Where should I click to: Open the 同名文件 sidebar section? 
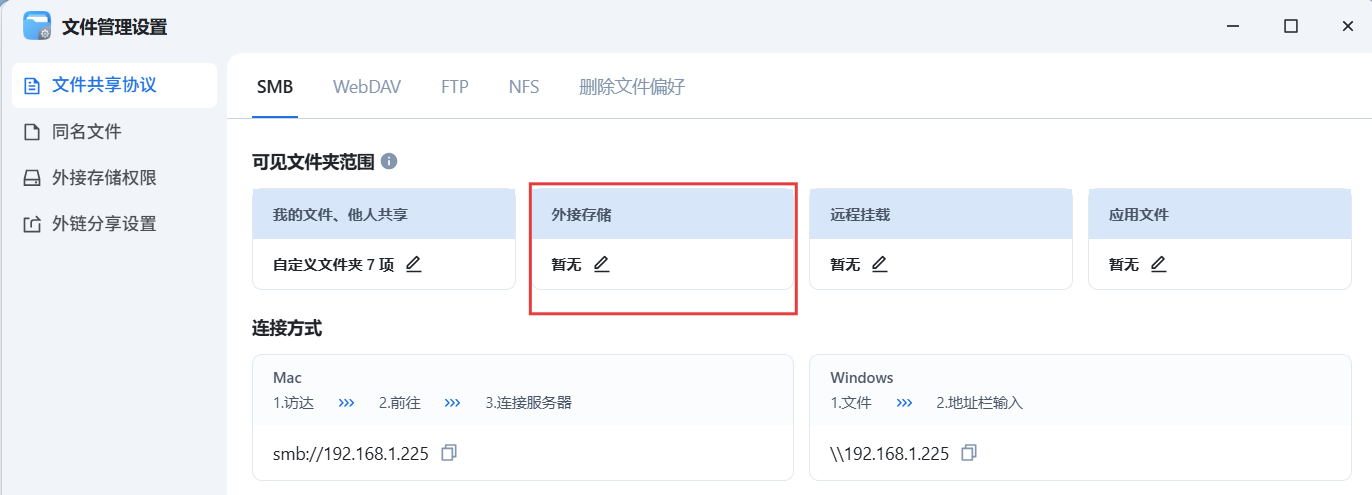tap(114, 131)
